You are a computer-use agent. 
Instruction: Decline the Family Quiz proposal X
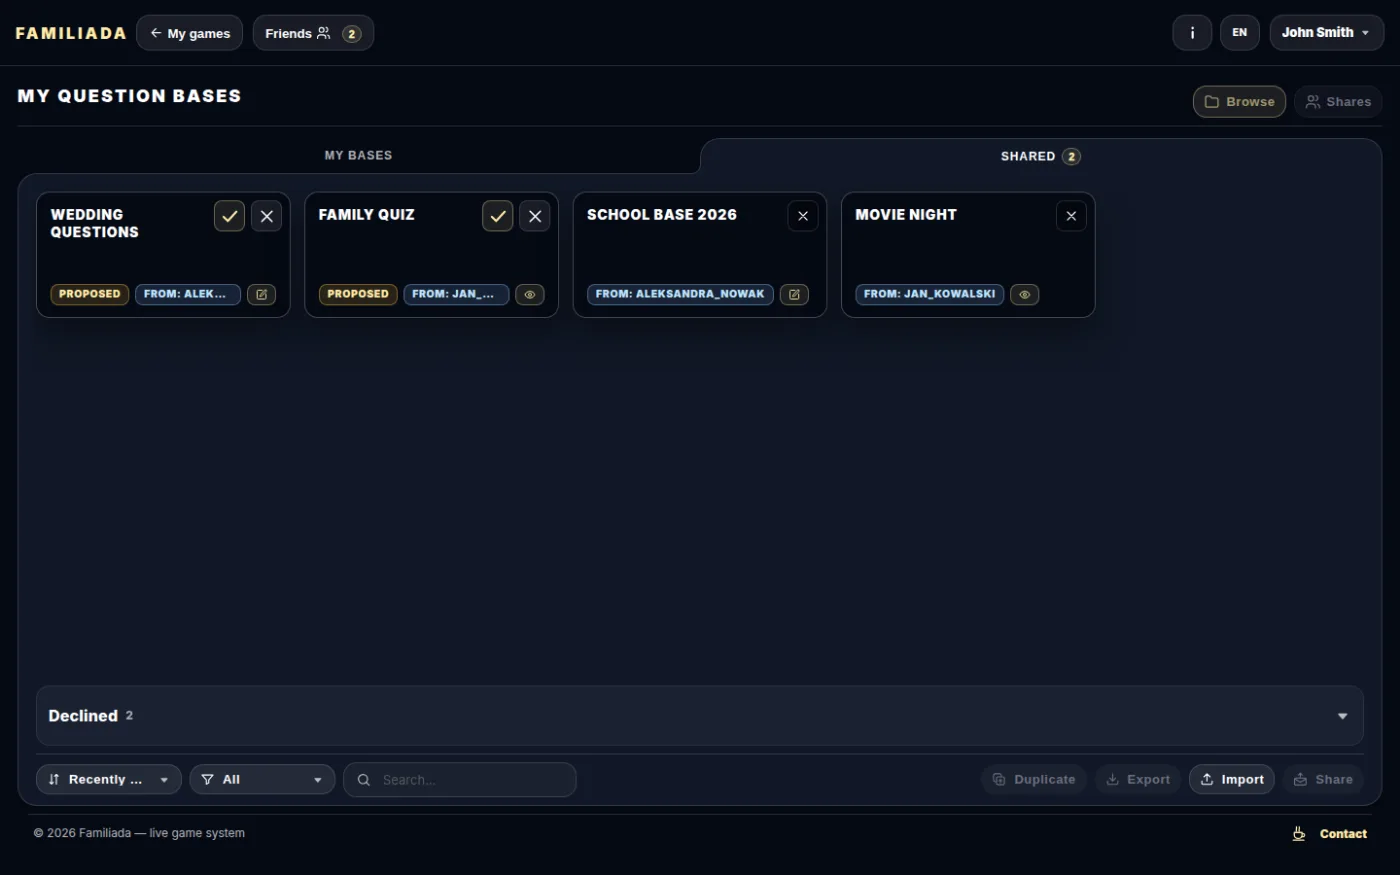point(534,216)
